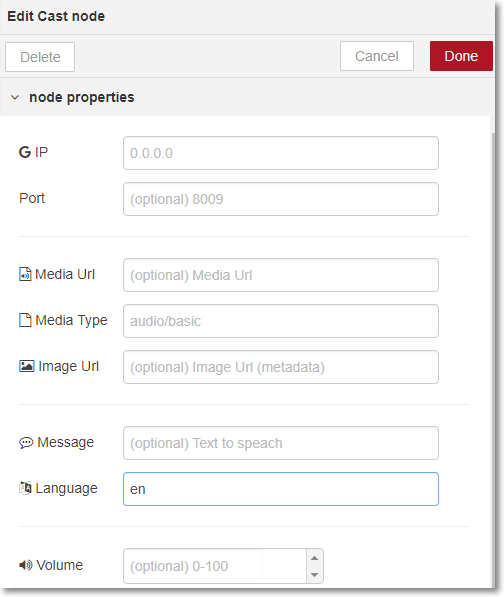Click the Image Url picture icon
This screenshot has width=504, height=597.
tap(27, 366)
